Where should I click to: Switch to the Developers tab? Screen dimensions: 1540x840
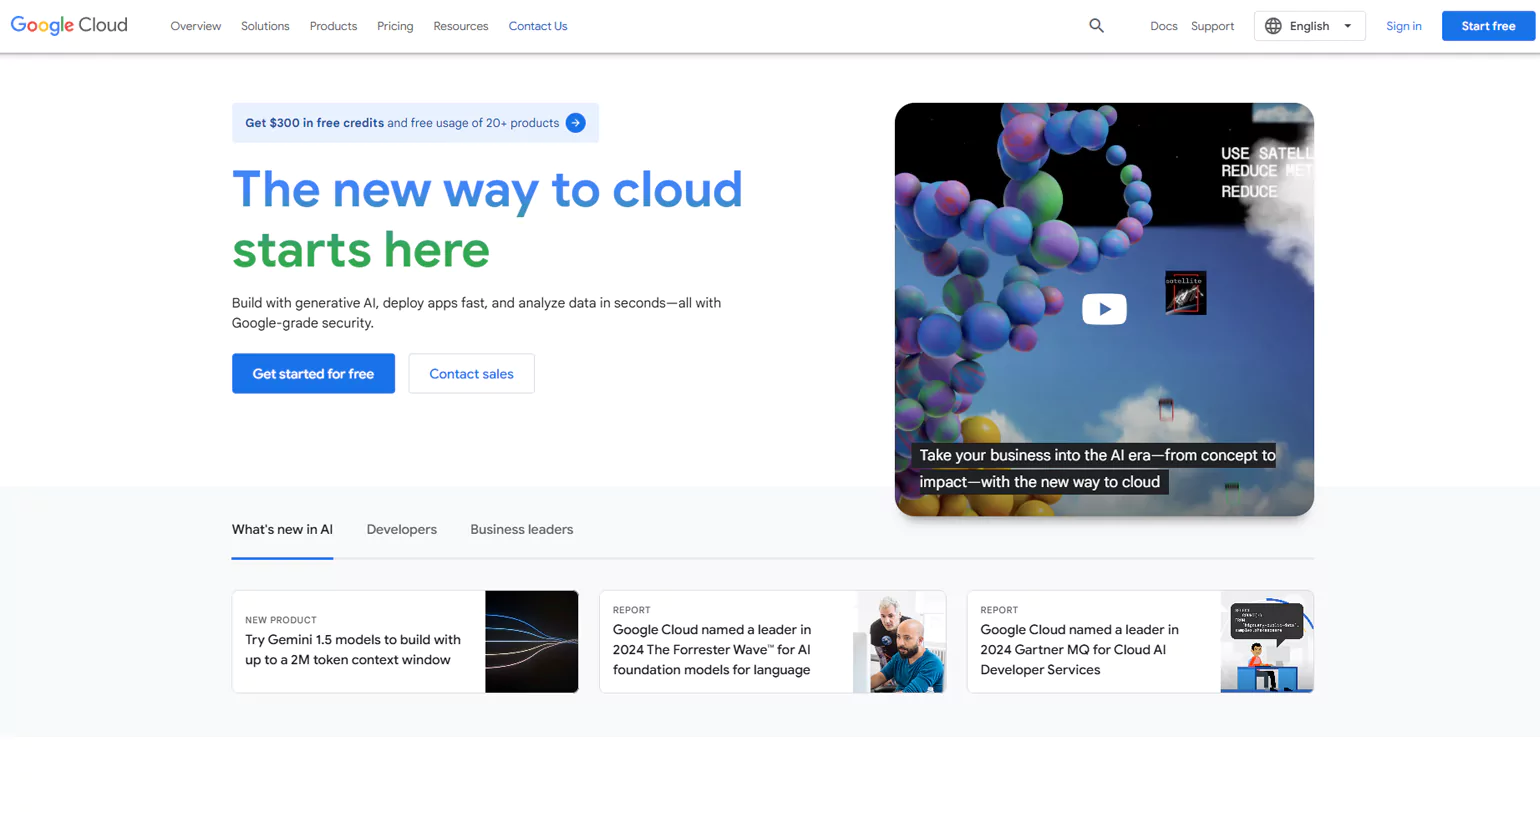(x=402, y=529)
